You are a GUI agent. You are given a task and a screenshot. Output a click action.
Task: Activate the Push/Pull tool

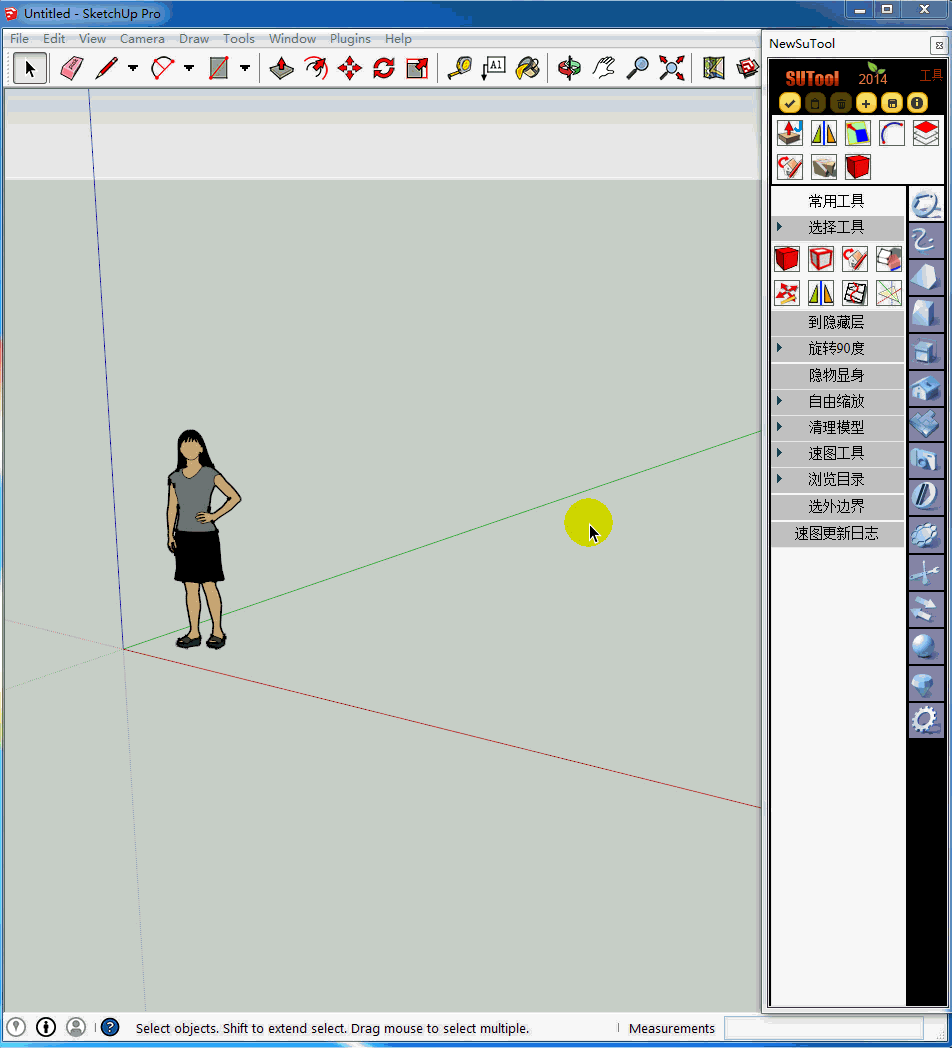281,68
